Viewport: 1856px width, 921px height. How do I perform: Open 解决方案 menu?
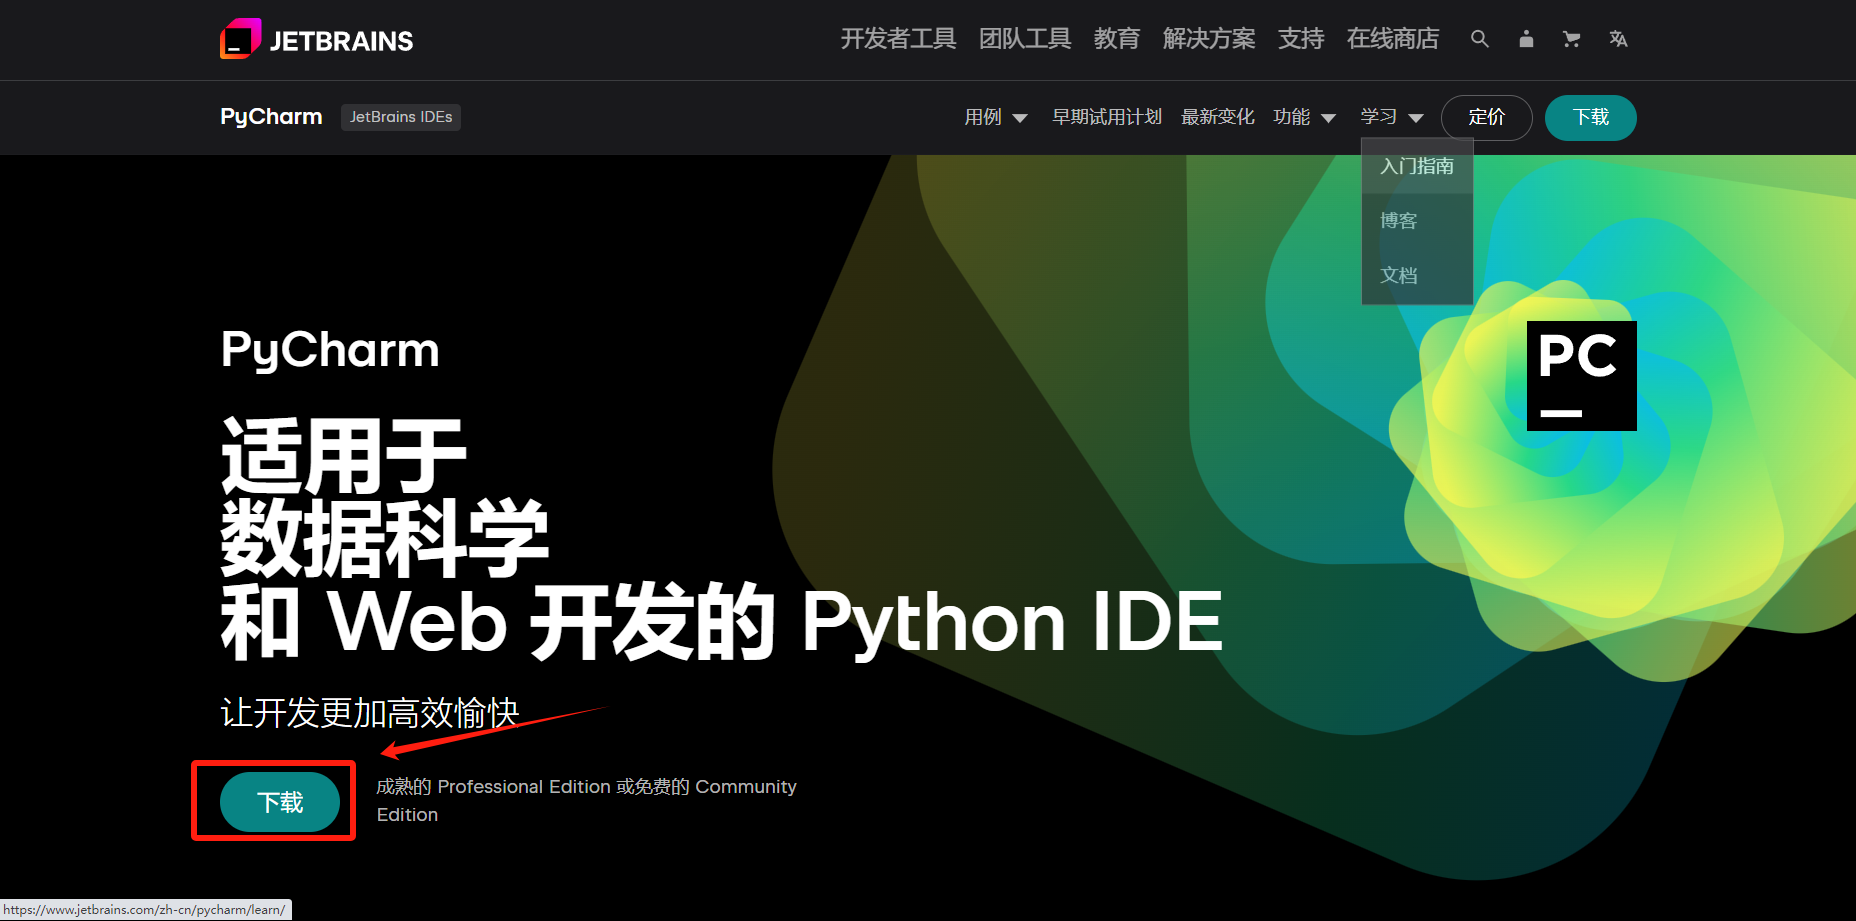[1209, 39]
